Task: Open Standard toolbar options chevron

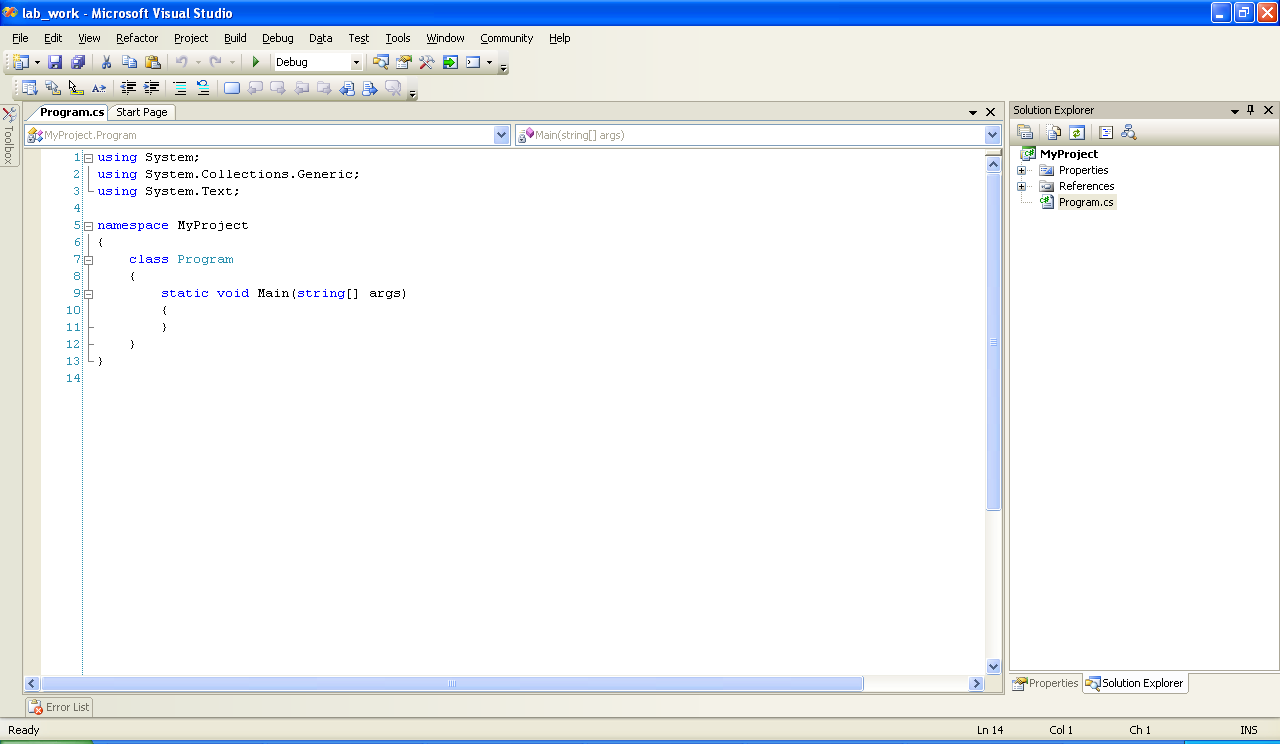Action: (503, 65)
